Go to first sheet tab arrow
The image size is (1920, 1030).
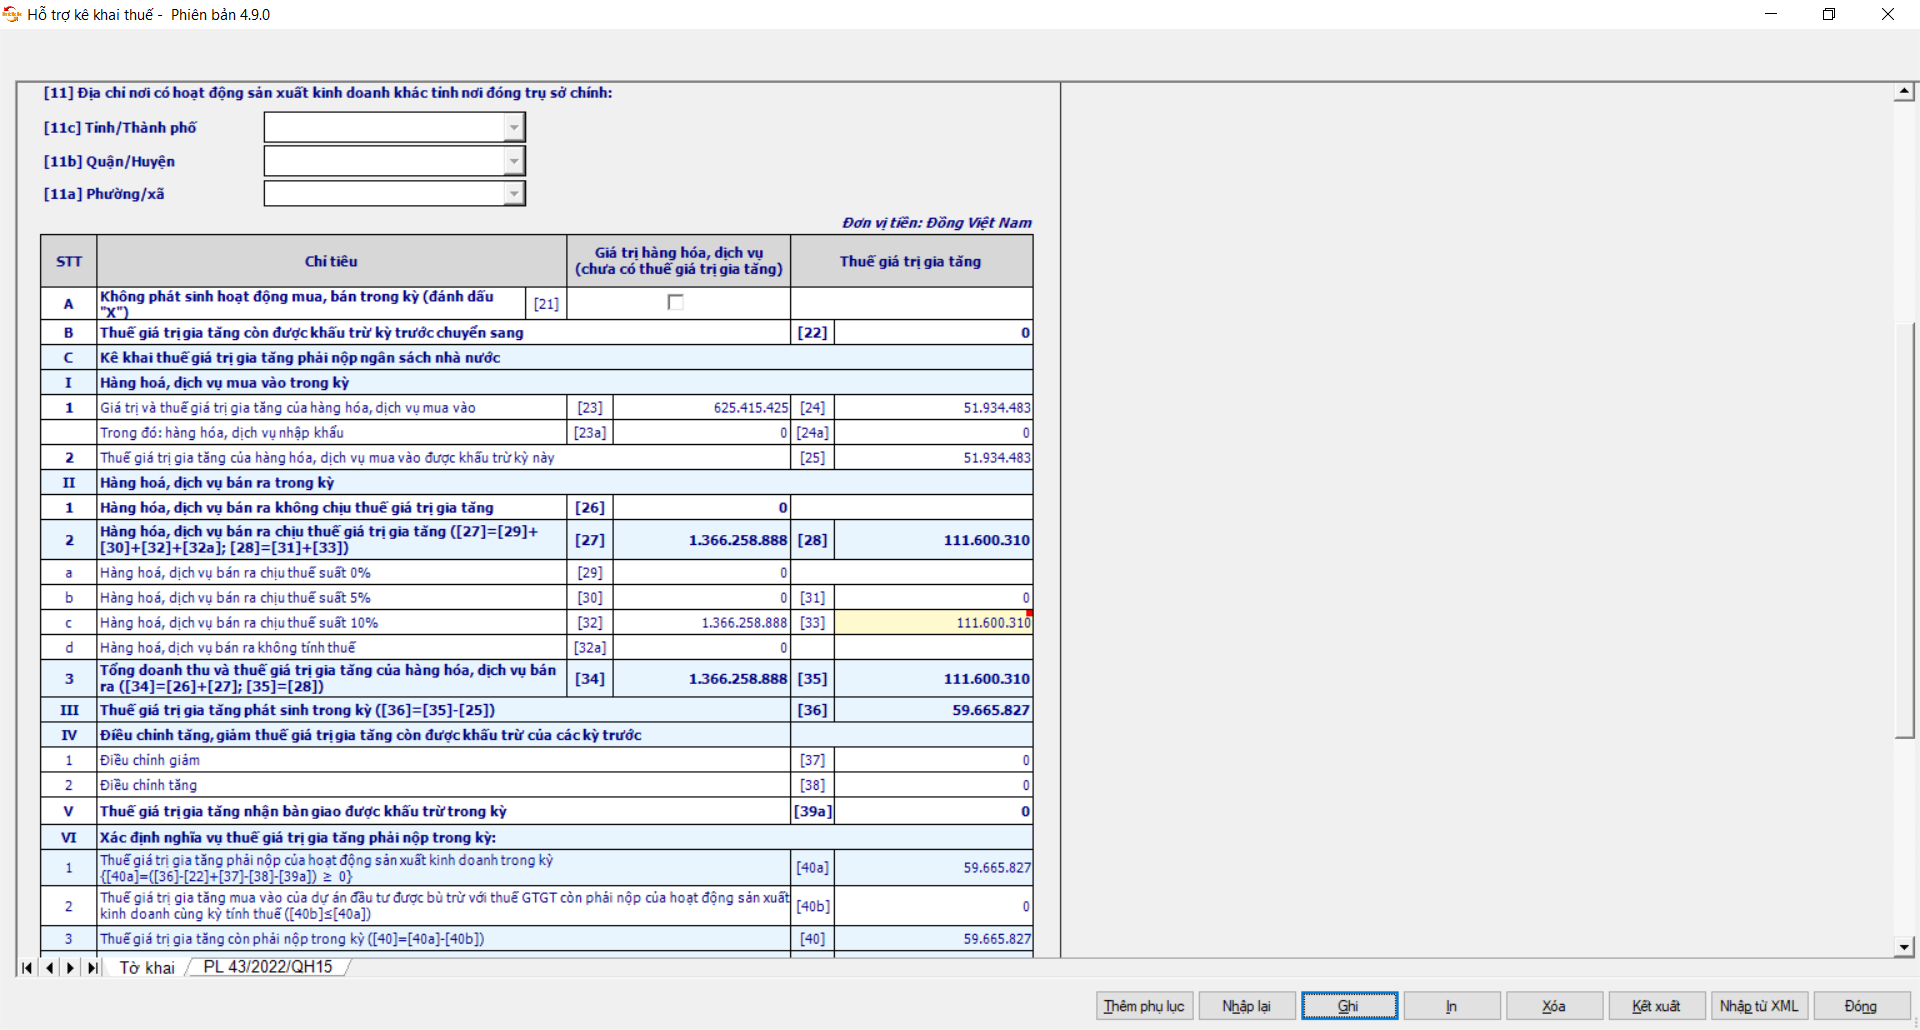27,968
